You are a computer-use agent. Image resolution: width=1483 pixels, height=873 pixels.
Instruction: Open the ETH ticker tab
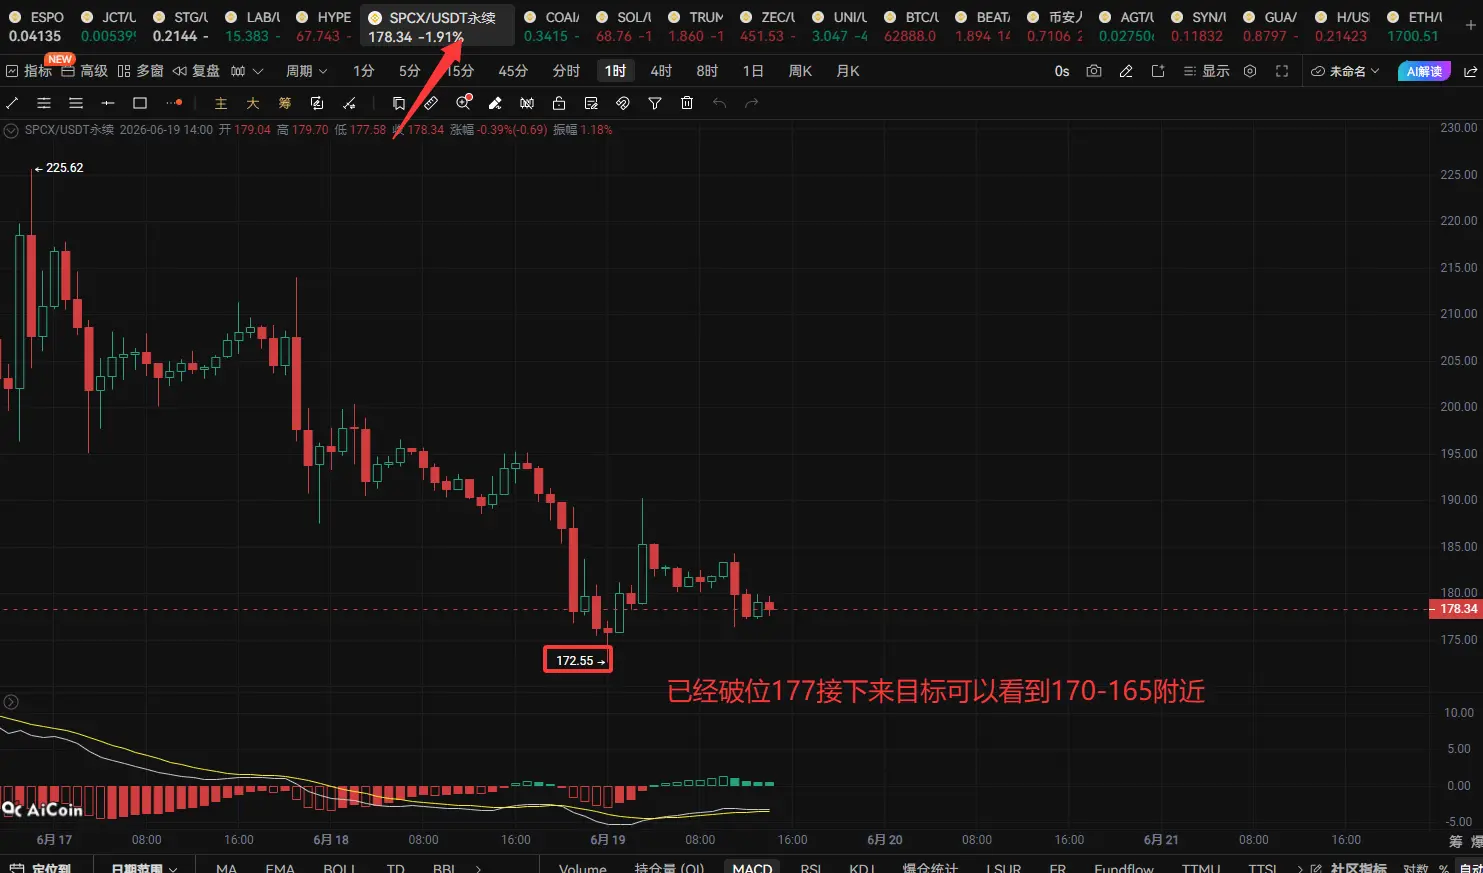click(1413, 26)
